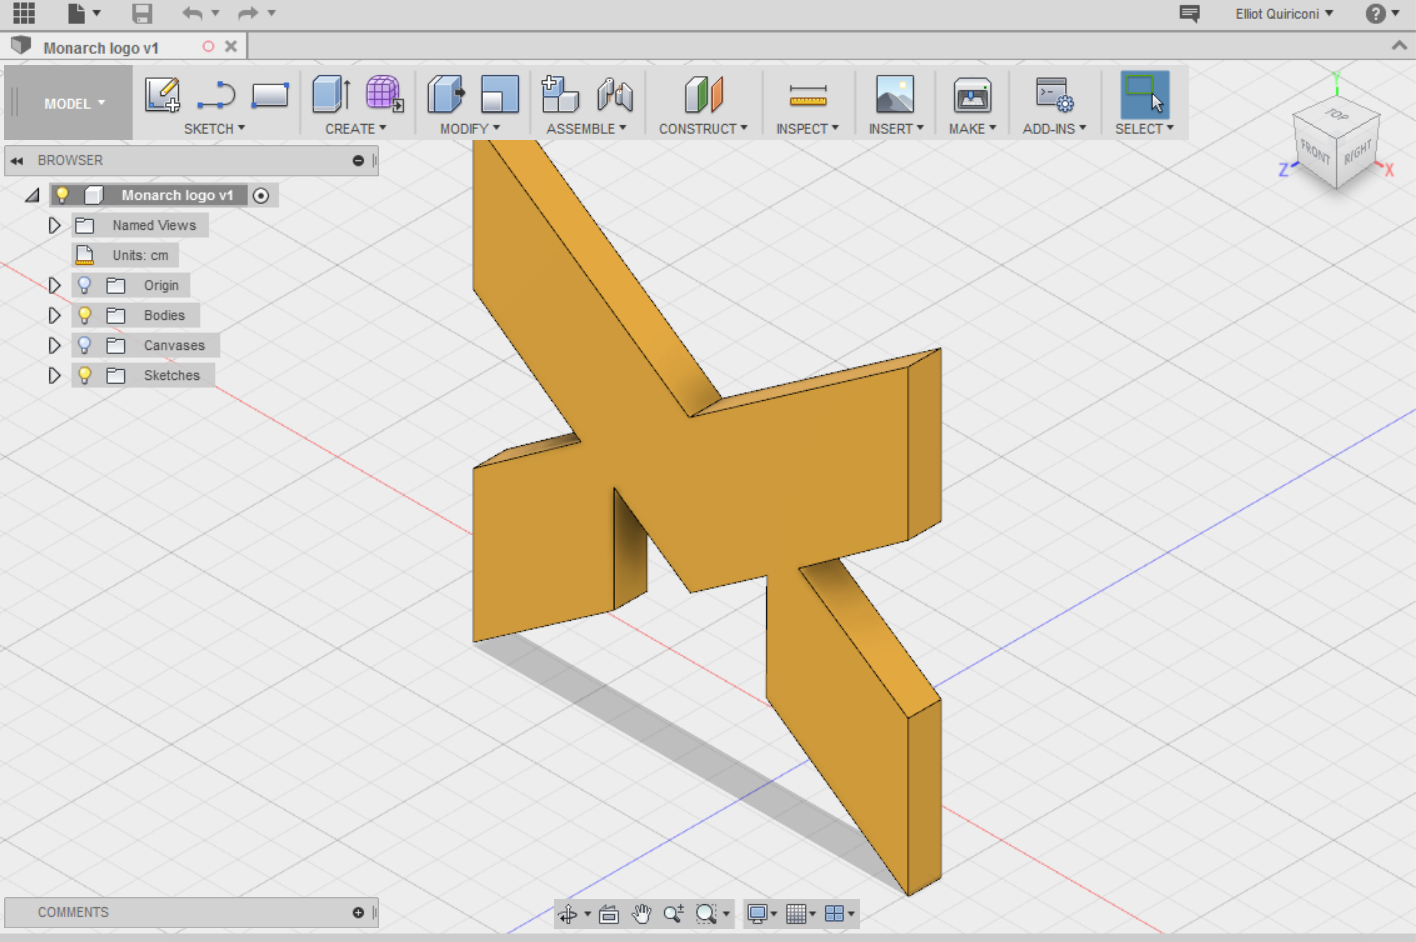
Task: Toggle the Canvases folder lightbulb
Action: click(x=85, y=345)
